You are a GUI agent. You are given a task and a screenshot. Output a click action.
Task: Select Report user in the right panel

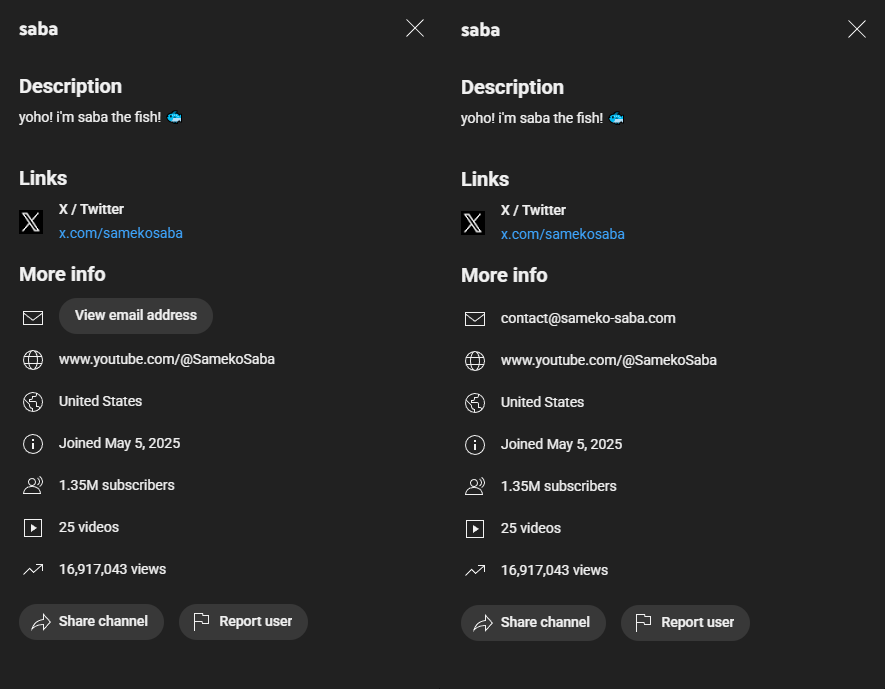coord(685,622)
